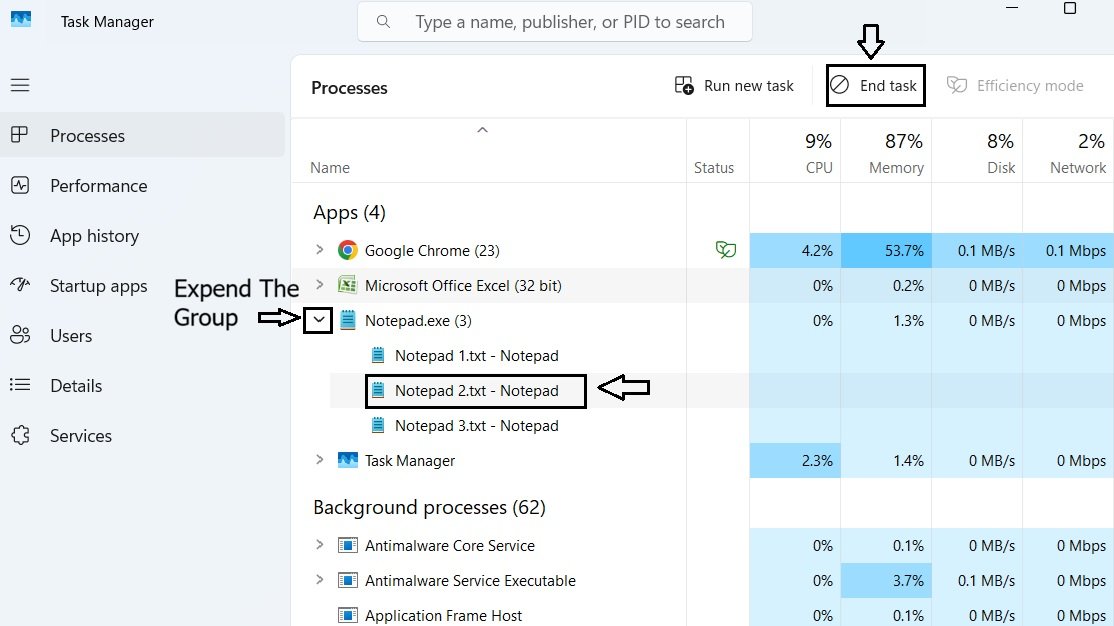1114x626 pixels.
Task: Click the Notepad.exe group icon
Action: [x=347, y=320]
